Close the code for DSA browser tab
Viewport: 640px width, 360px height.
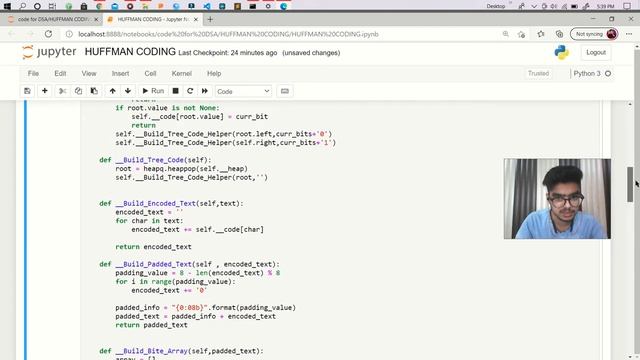(96, 19)
